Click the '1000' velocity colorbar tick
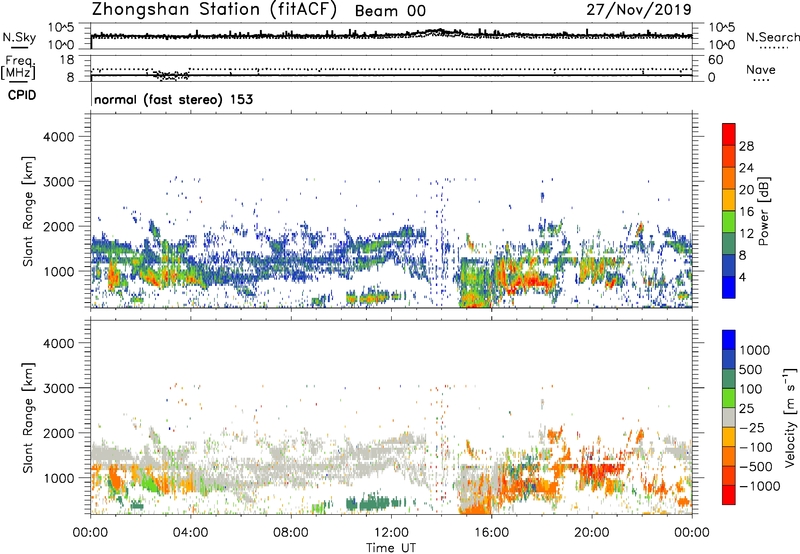800x554 pixels. [755, 350]
